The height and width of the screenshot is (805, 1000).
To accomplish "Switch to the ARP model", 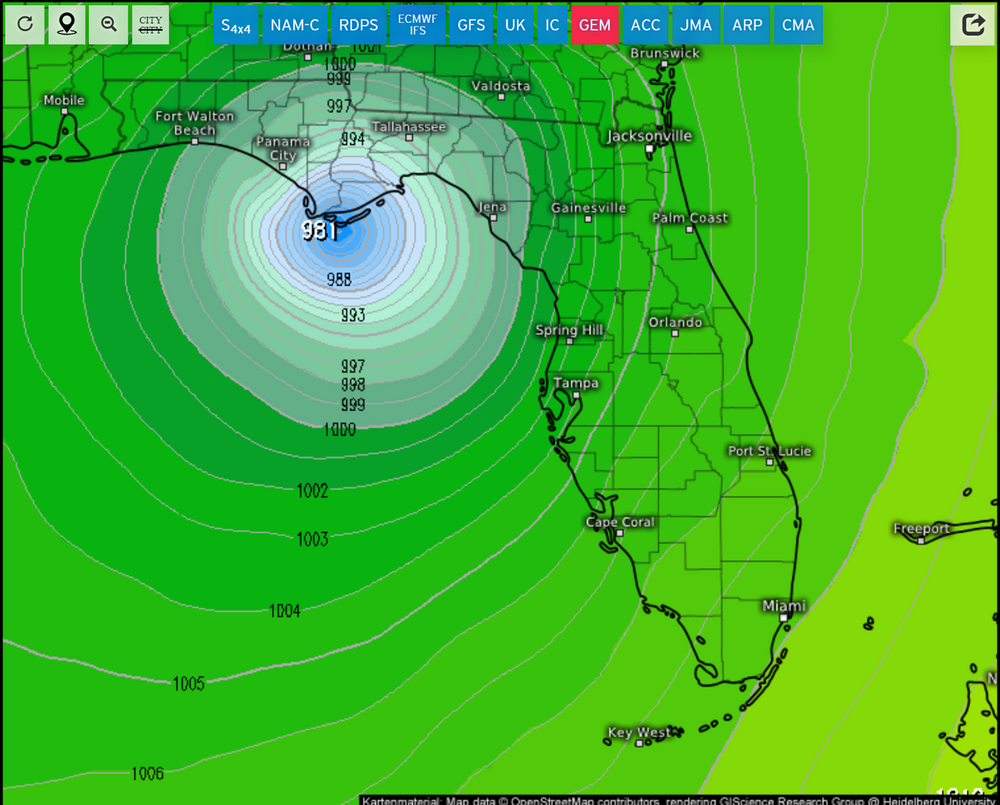I will tap(747, 26).
